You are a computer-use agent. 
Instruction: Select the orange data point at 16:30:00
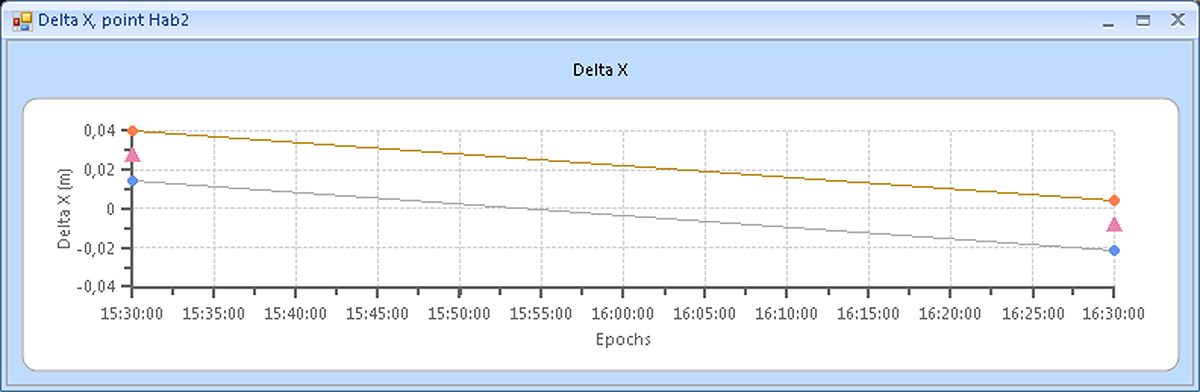click(1114, 201)
